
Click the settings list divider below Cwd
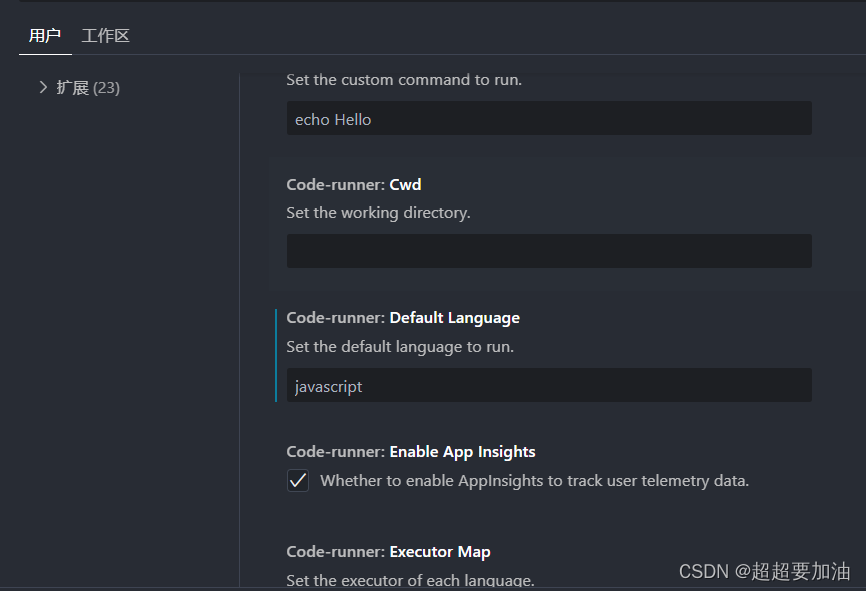point(548,285)
